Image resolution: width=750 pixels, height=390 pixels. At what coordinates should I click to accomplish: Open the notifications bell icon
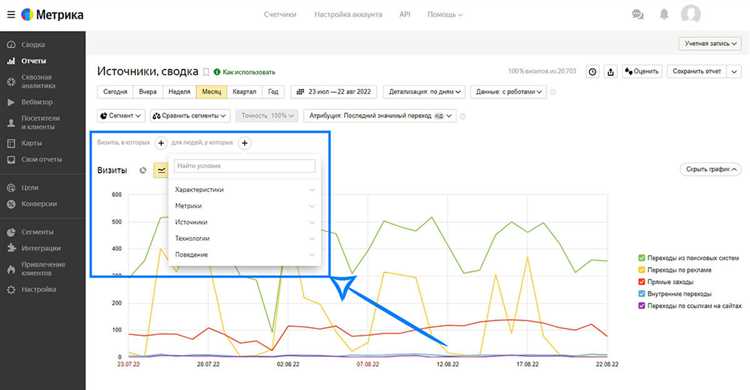[664, 14]
